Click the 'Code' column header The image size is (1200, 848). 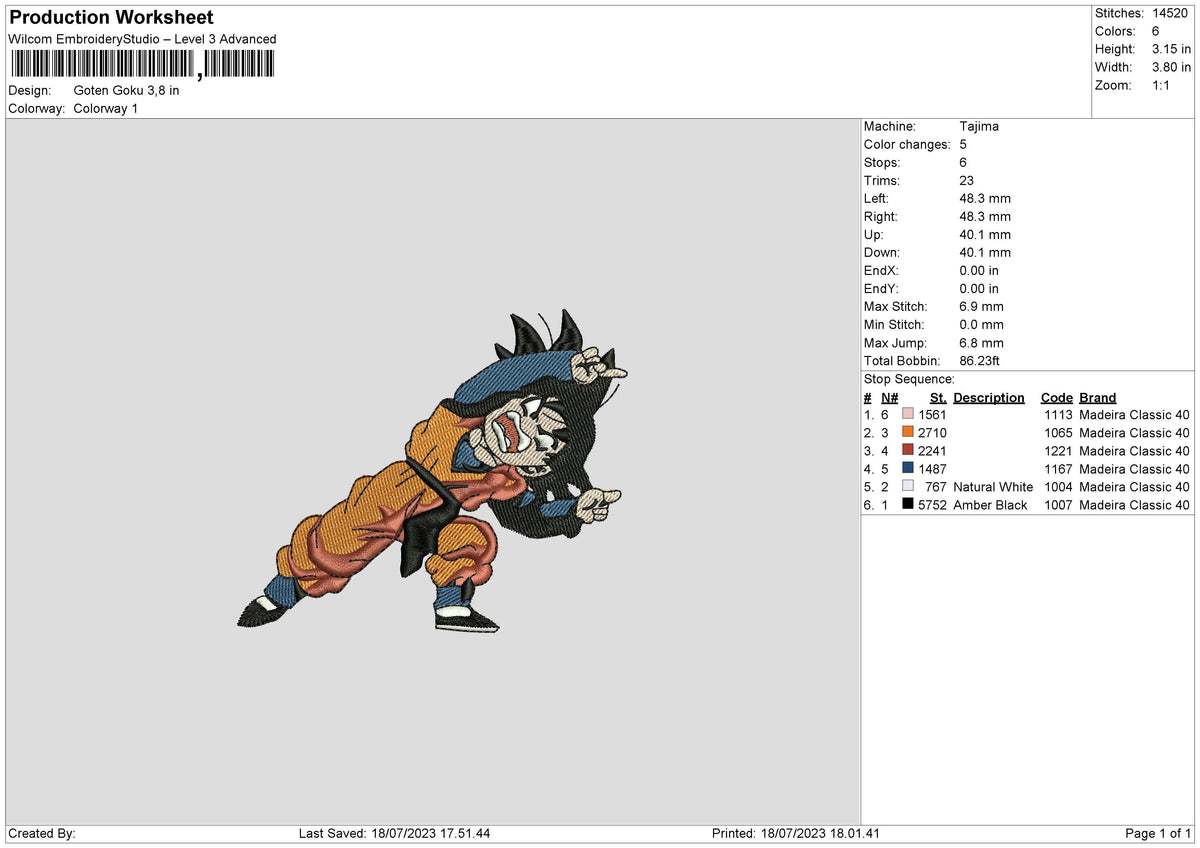[1056, 397]
